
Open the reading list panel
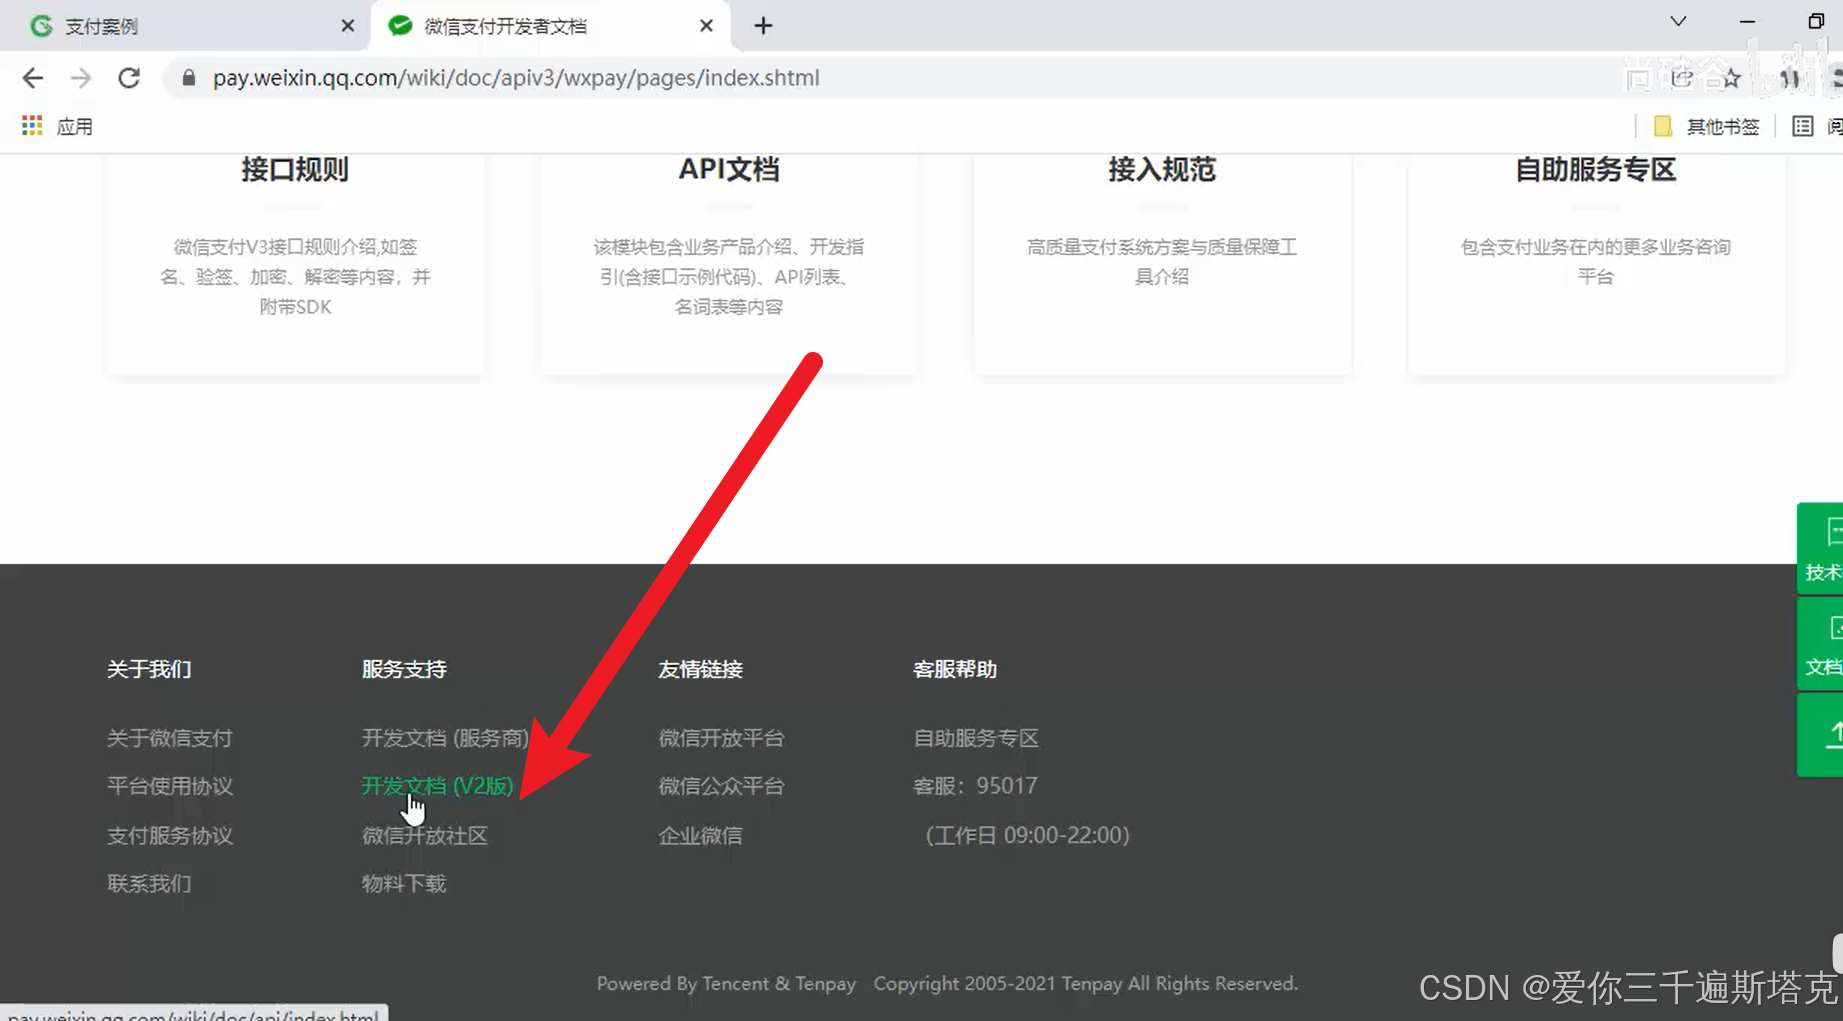tap(1818, 126)
